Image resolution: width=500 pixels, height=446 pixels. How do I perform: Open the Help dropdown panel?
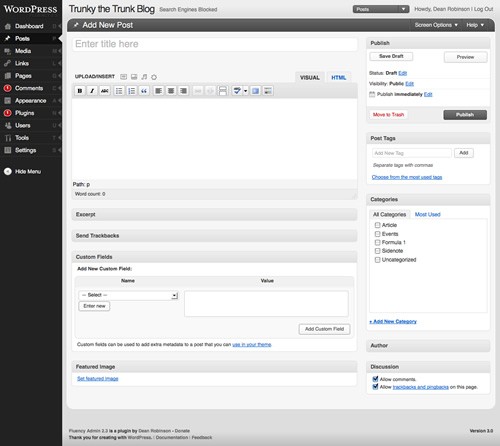point(475,25)
